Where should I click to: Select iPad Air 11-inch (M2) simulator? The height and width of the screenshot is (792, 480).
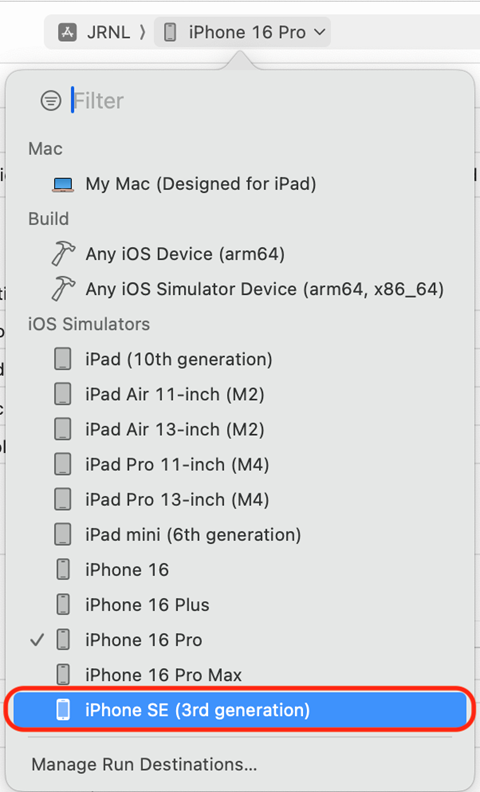pos(240,394)
